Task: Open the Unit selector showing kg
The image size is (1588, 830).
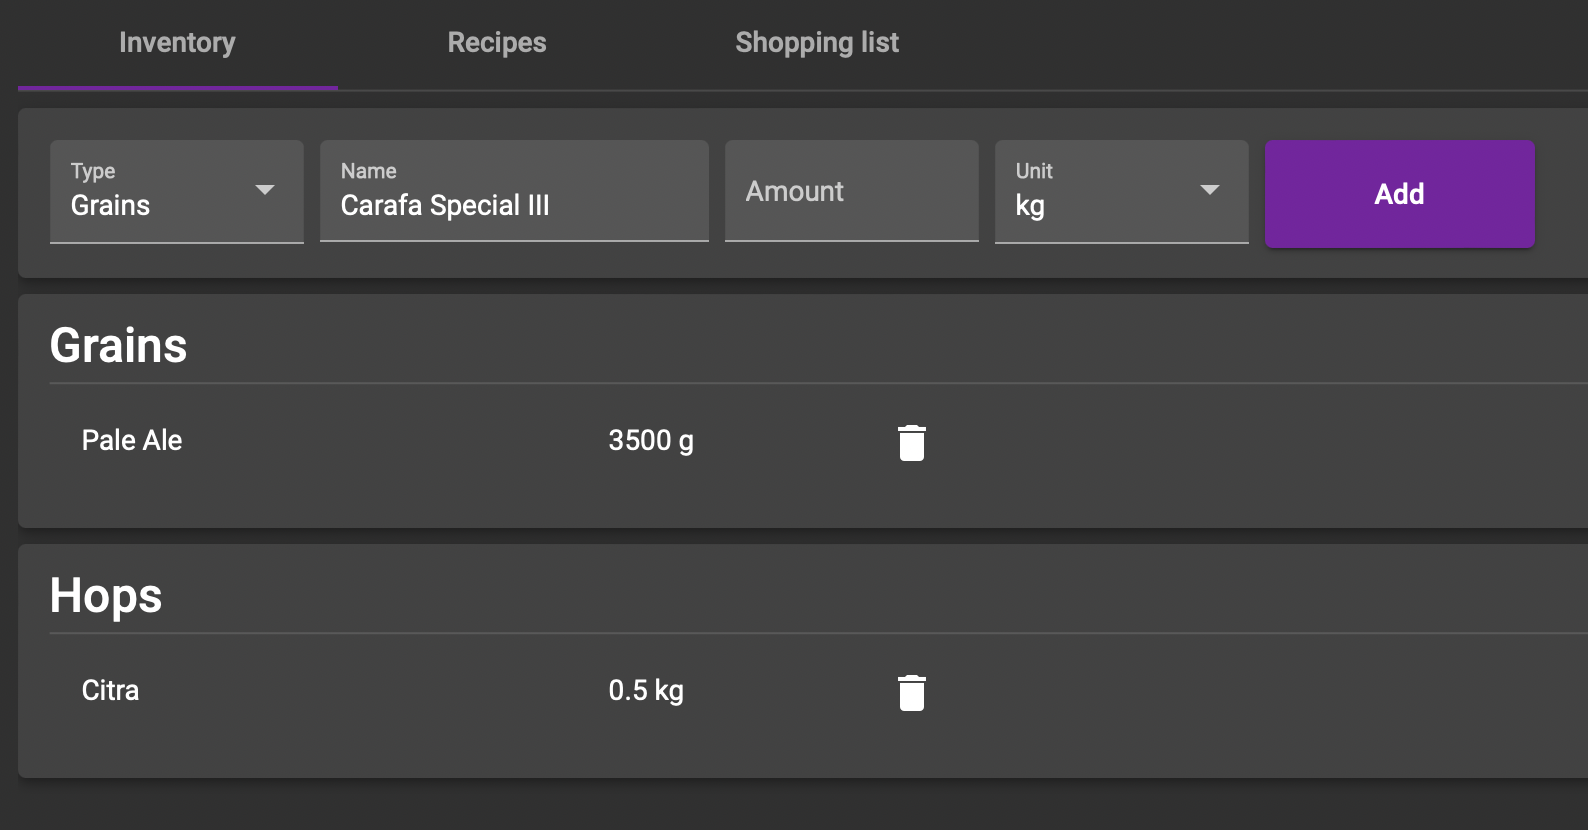Action: click(x=1122, y=191)
